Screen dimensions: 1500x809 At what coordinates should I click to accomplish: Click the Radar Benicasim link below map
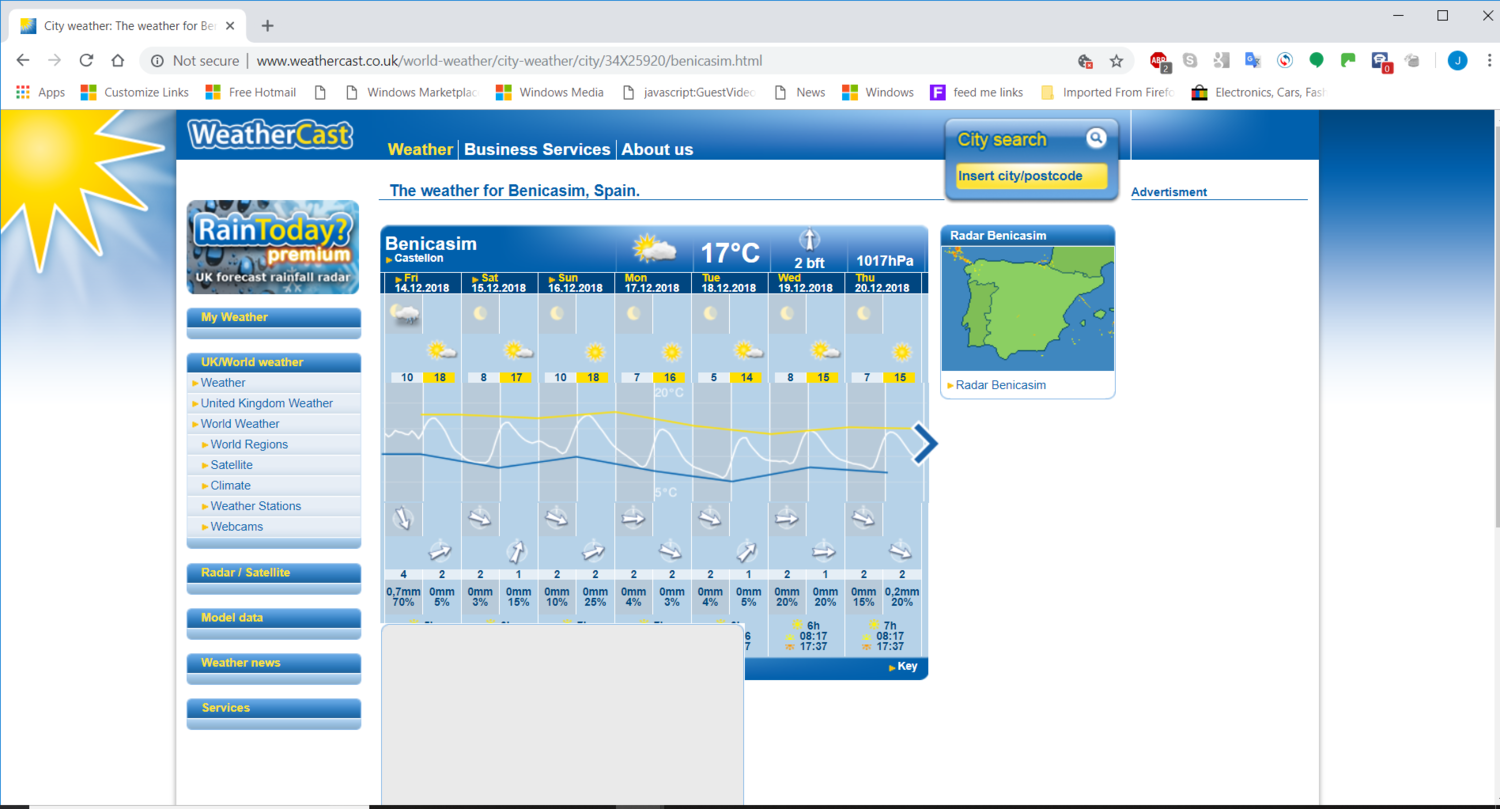1001,385
